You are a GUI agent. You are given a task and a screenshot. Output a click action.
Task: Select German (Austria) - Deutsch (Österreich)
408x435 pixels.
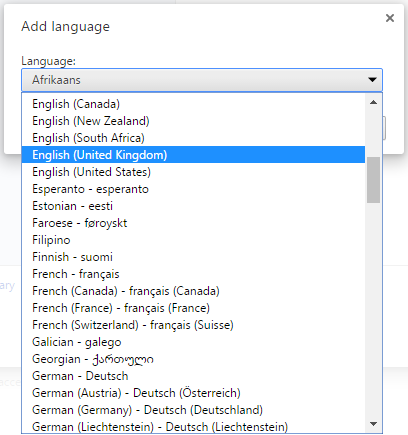click(193, 393)
